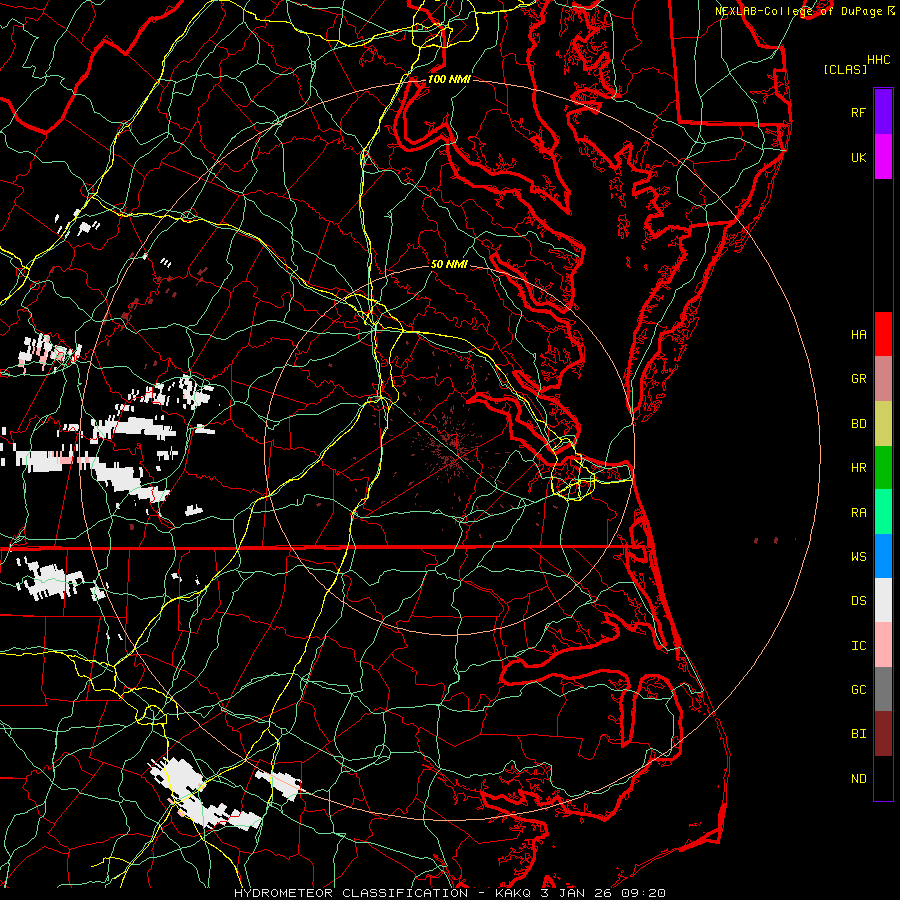Click the KAKQ station identifier
Image resolution: width=900 pixels, height=900 pixels.
(x=513, y=893)
